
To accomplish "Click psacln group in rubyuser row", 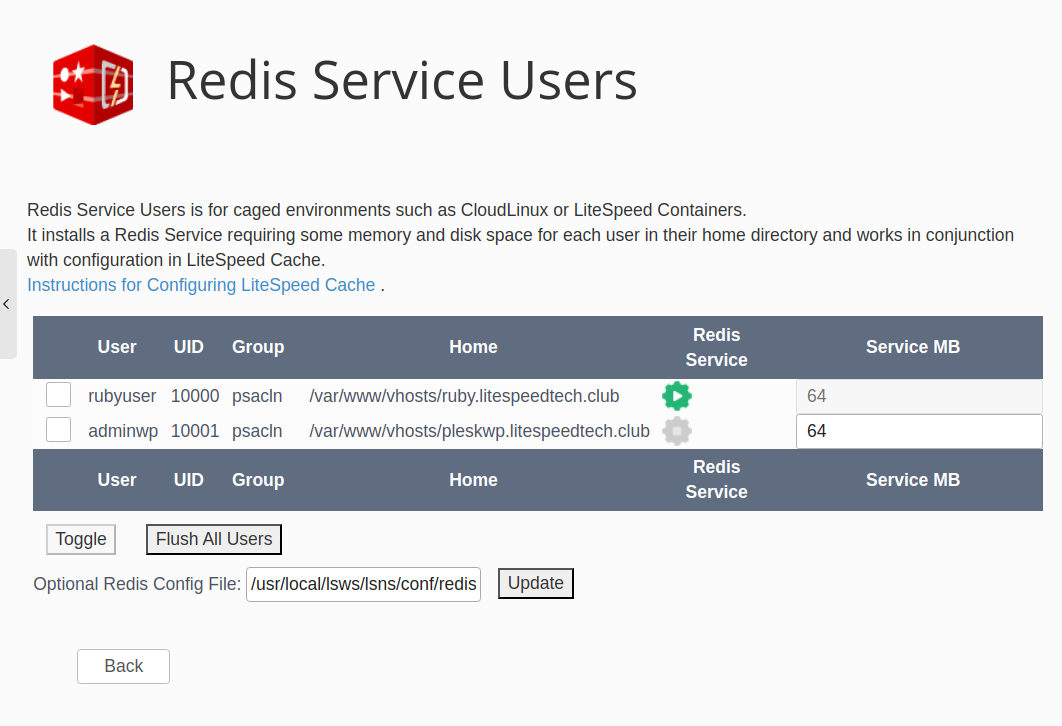I will 257,396.
